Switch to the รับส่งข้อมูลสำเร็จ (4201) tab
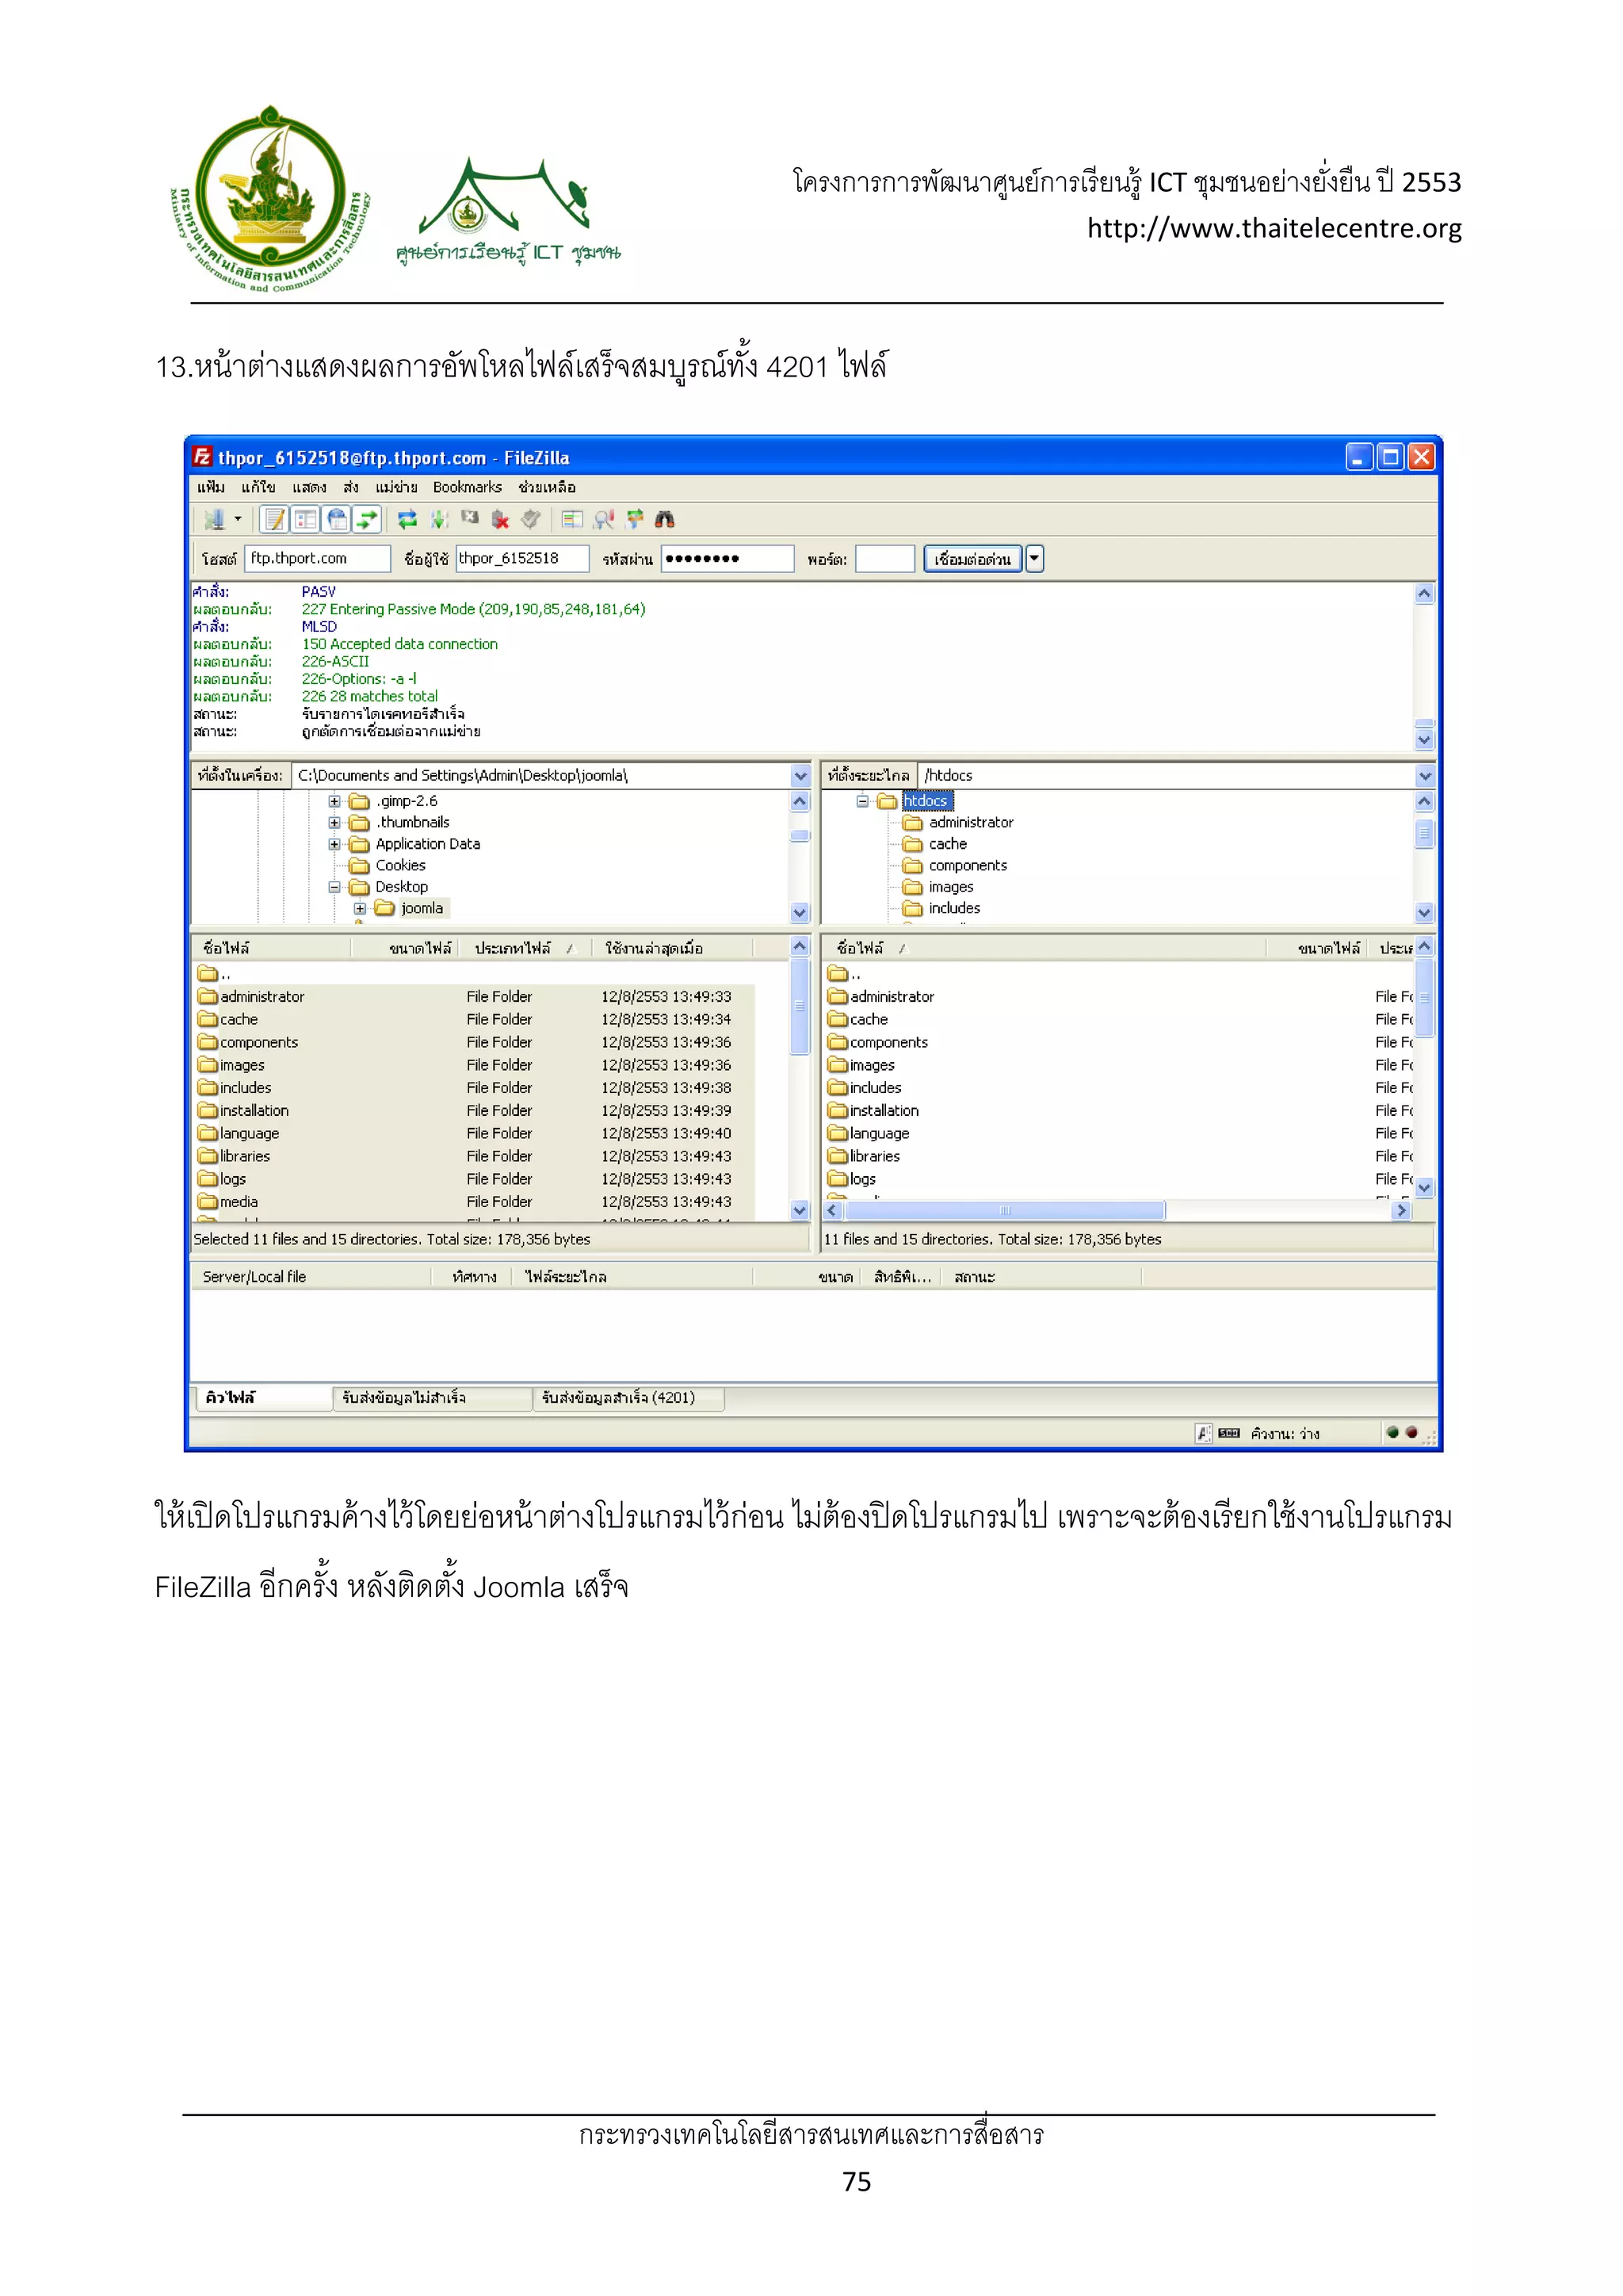The image size is (1623, 2296). tap(628, 1398)
